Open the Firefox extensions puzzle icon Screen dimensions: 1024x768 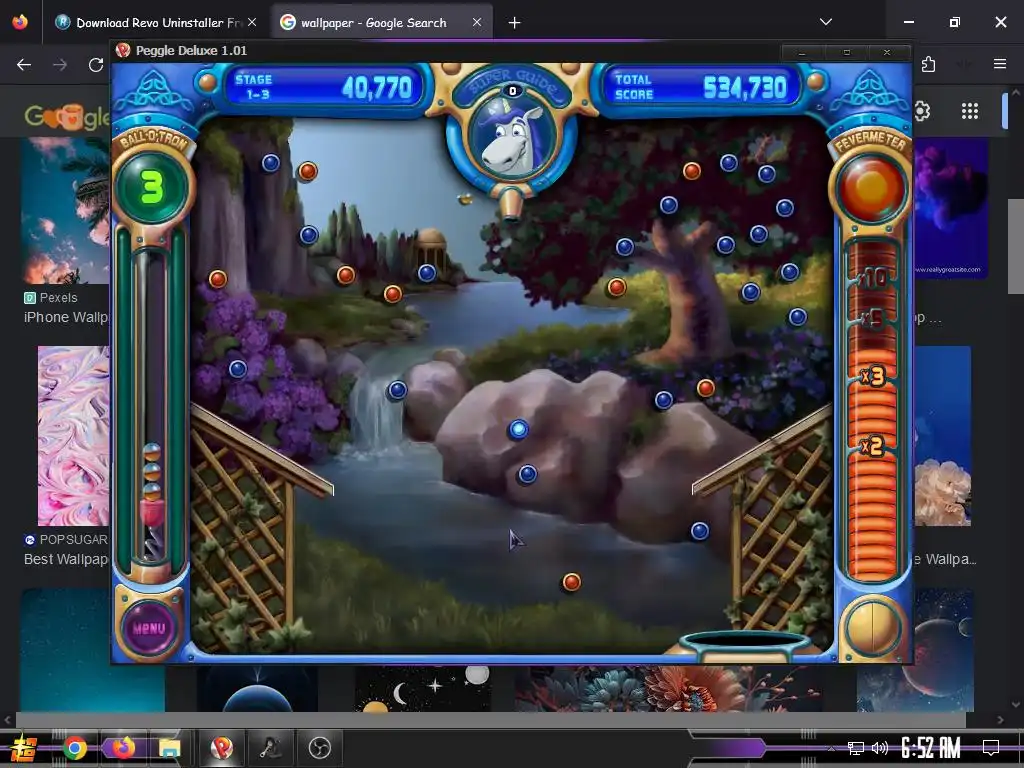point(928,64)
